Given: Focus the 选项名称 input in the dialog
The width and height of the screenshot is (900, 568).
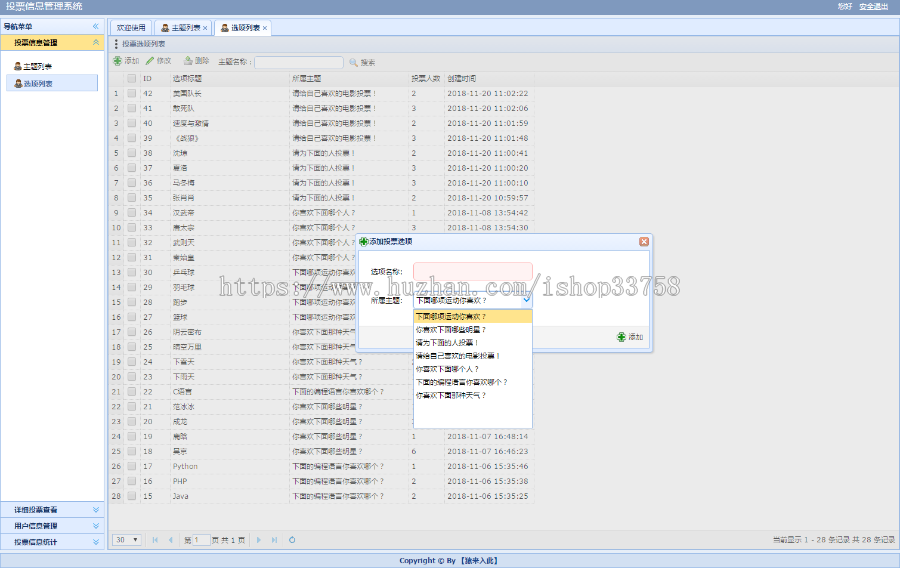Looking at the screenshot, I should coord(473,271).
